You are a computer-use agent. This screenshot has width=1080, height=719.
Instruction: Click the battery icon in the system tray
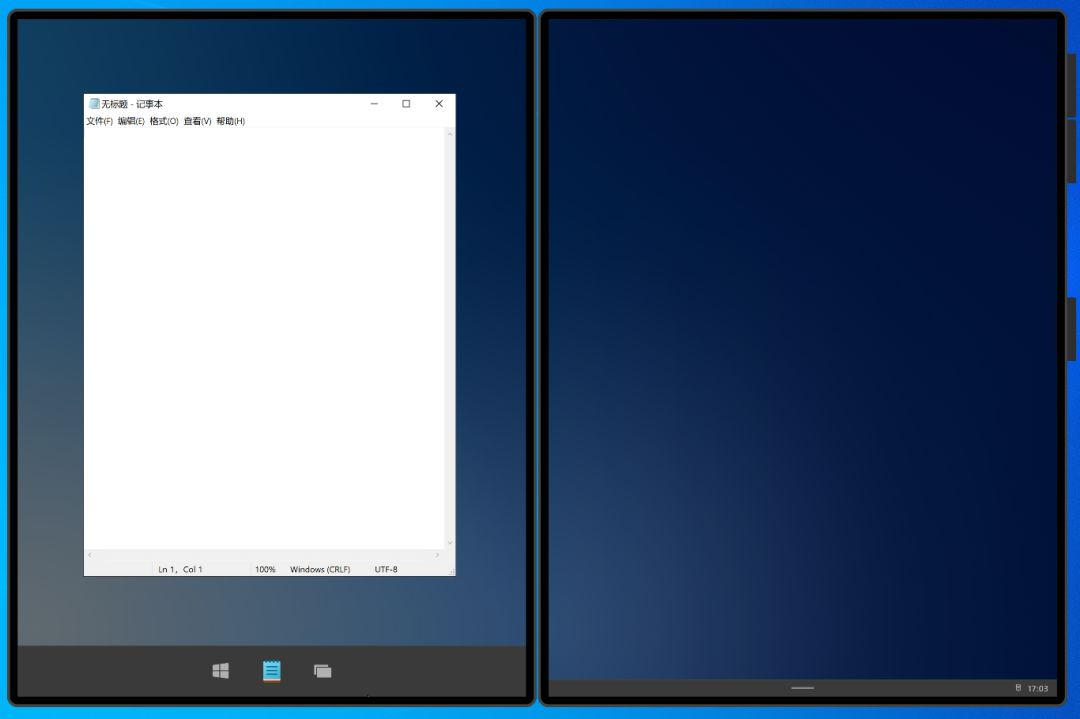click(x=1018, y=687)
